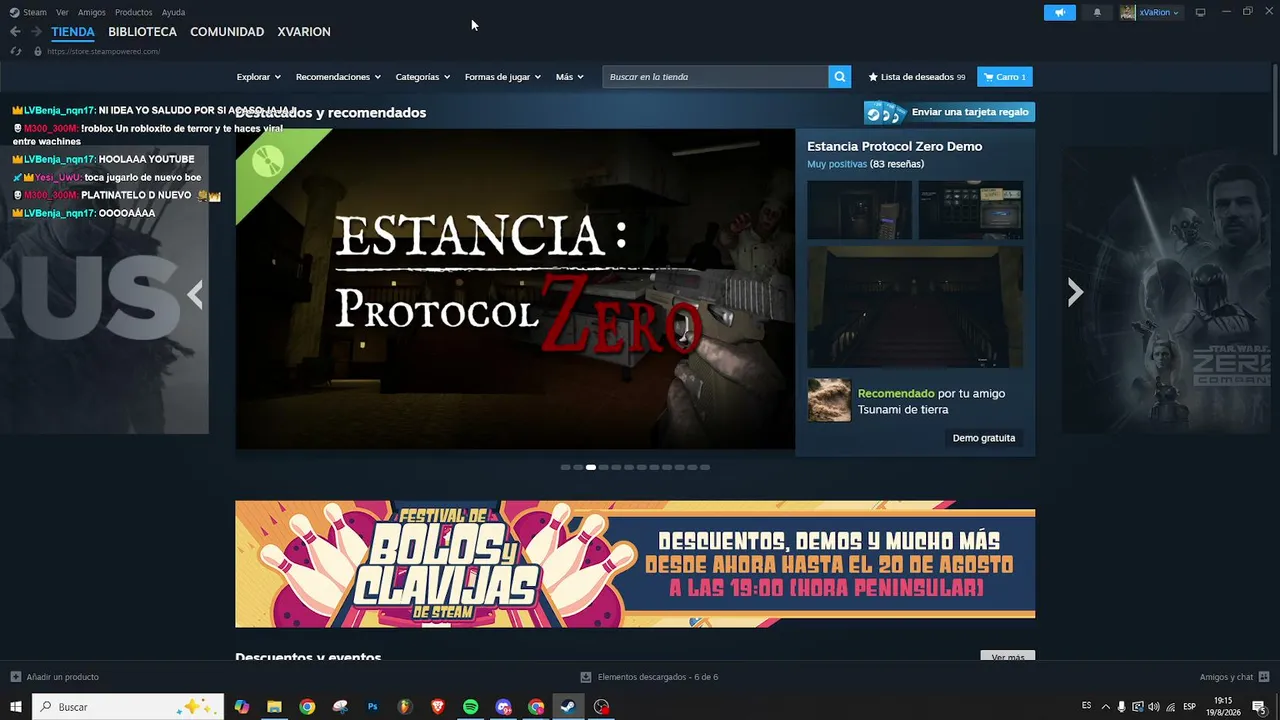Open the volume speaker tray icon
This screenshot has height=720, width=1280.
[1154, 707]
